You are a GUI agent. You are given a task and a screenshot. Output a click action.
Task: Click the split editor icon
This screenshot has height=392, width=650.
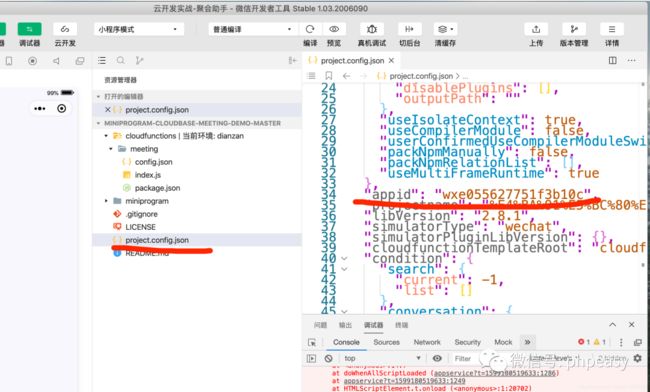tap(612, 60)
